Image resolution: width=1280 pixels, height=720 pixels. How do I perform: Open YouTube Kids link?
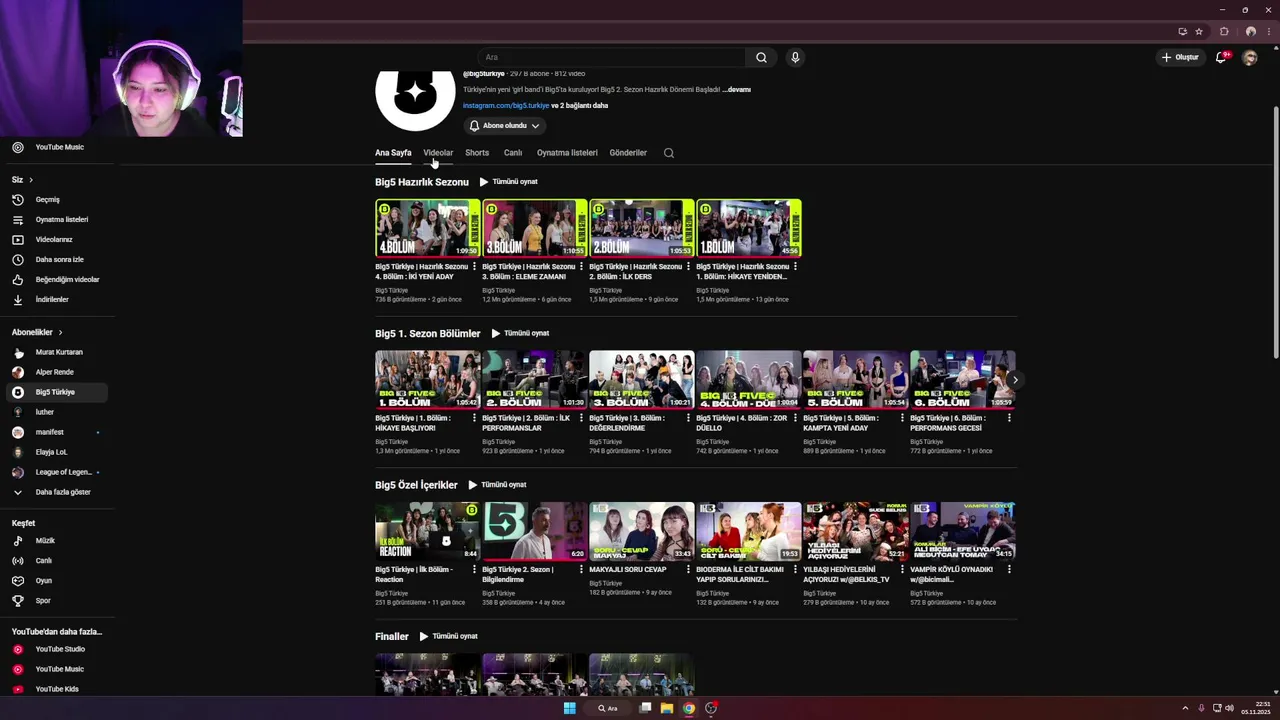(x=57, y=689)
